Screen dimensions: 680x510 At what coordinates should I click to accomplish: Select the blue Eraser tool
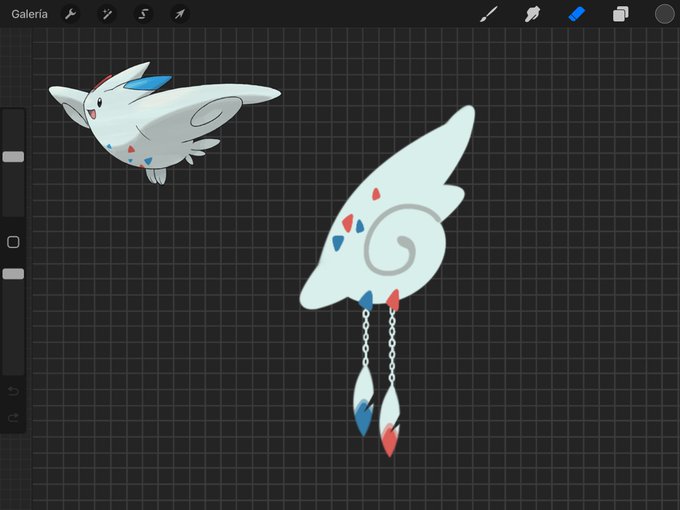[576, 14]
